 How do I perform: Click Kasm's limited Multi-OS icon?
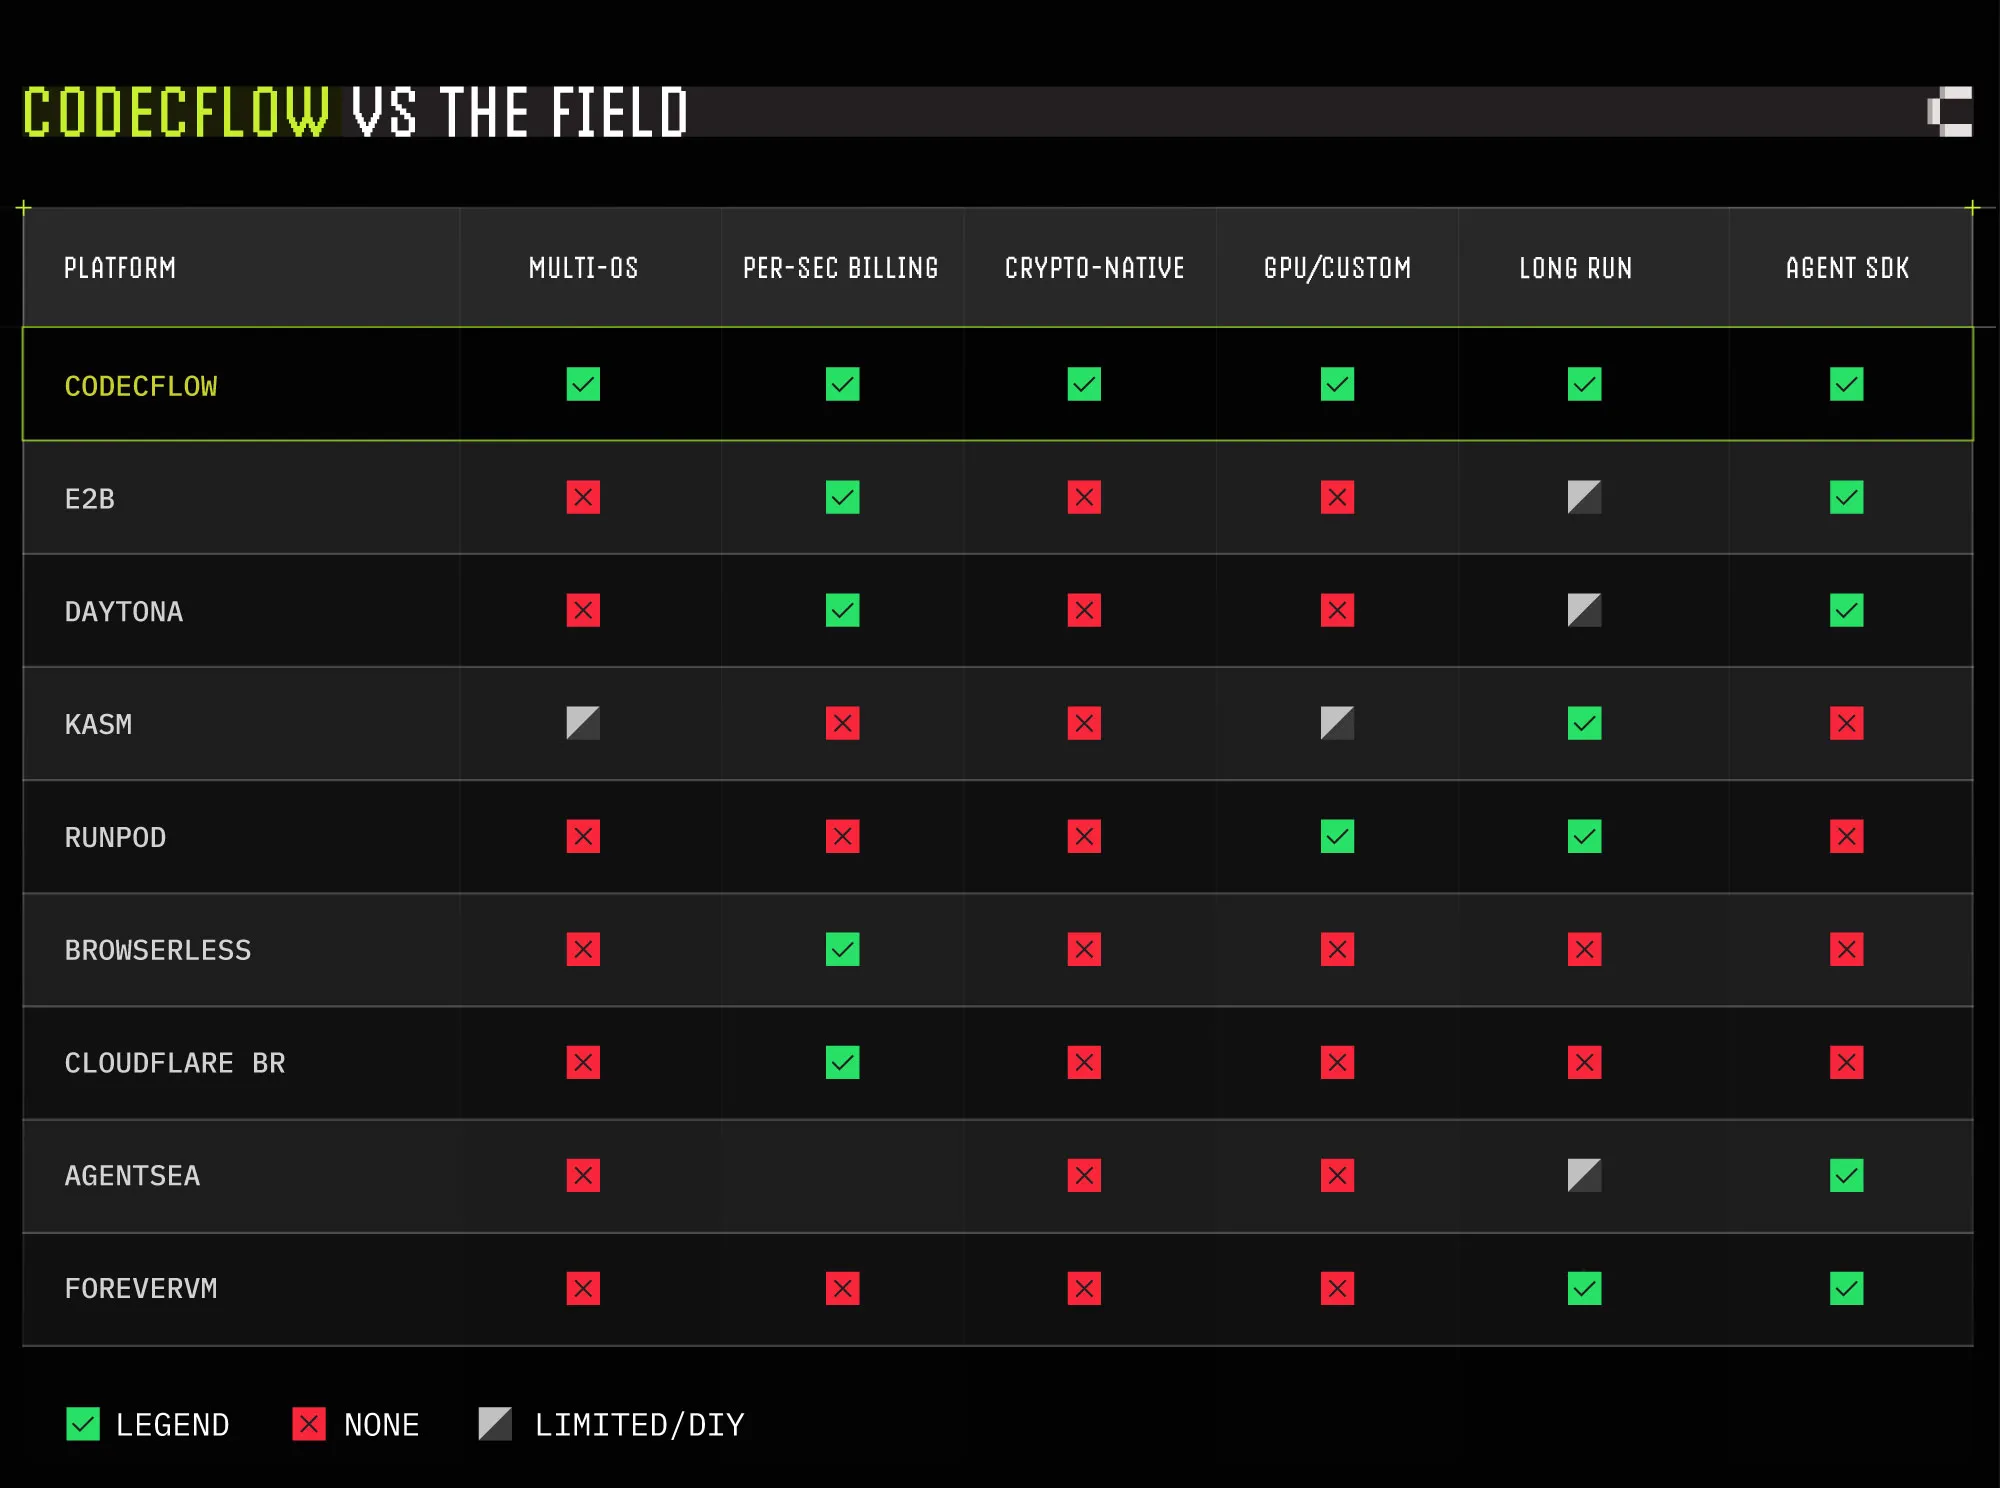tap(583, 723)
